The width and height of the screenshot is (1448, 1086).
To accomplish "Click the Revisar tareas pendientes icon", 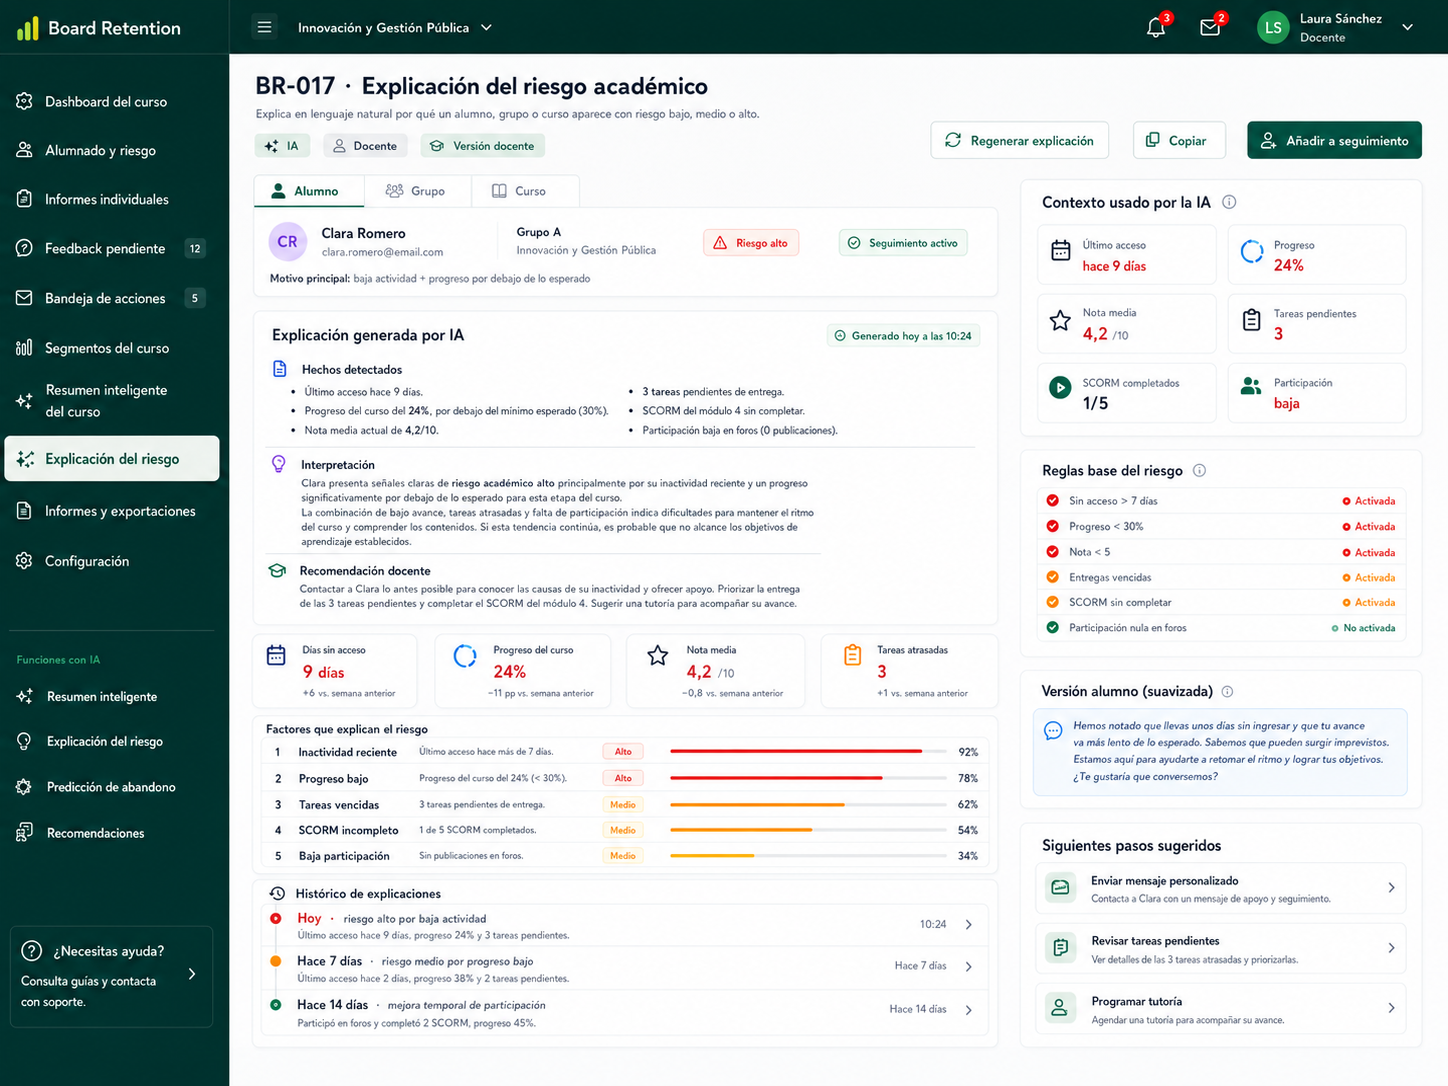I will (x=1061, y=947).
